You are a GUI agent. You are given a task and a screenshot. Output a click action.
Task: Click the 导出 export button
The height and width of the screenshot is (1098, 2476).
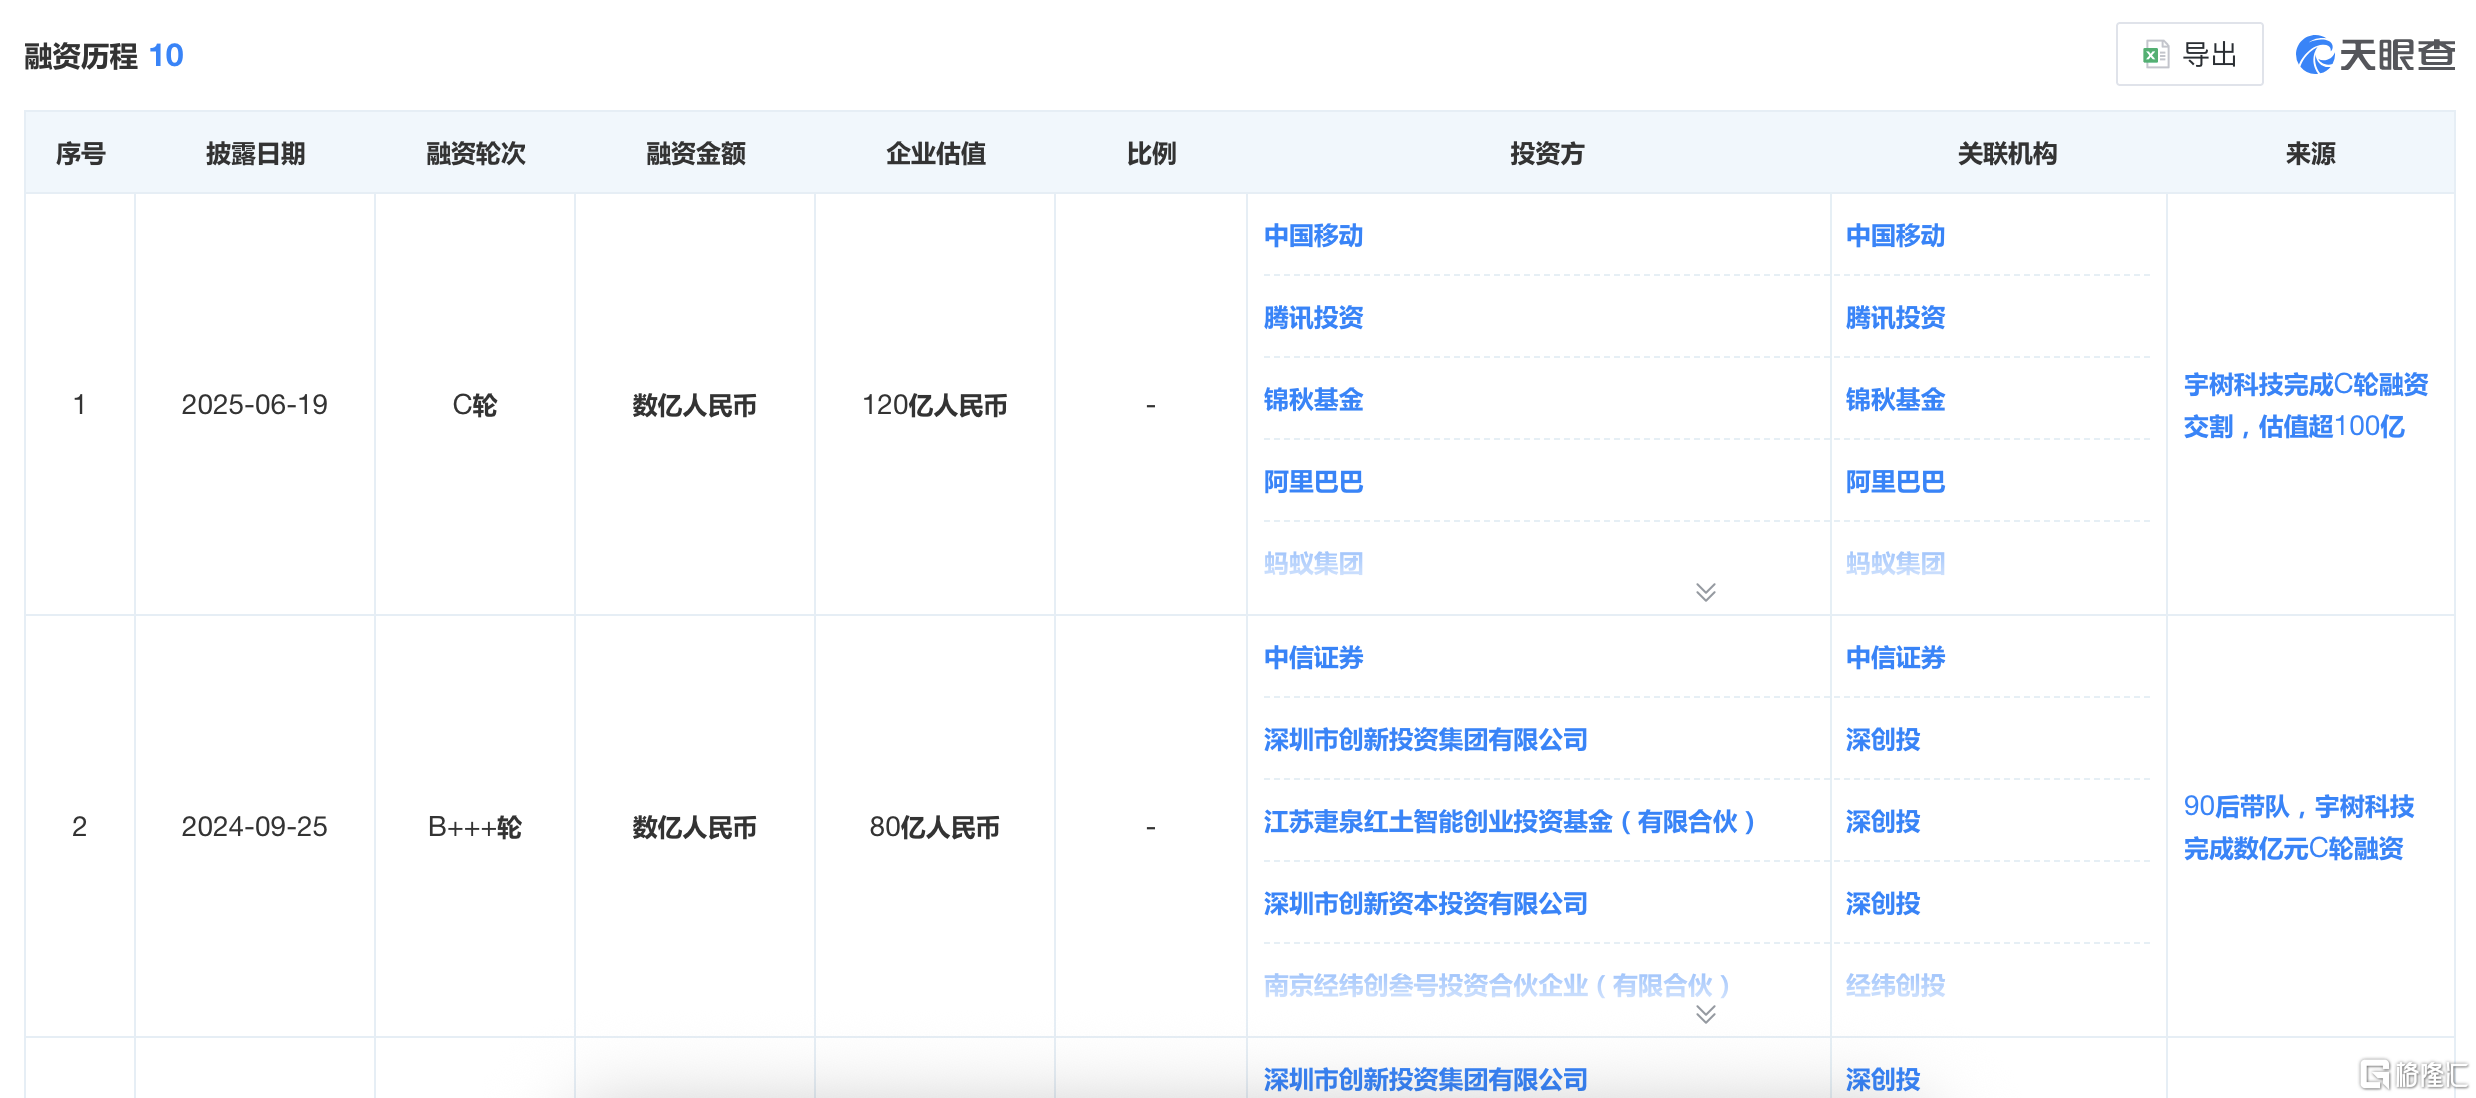[2189, 54]
